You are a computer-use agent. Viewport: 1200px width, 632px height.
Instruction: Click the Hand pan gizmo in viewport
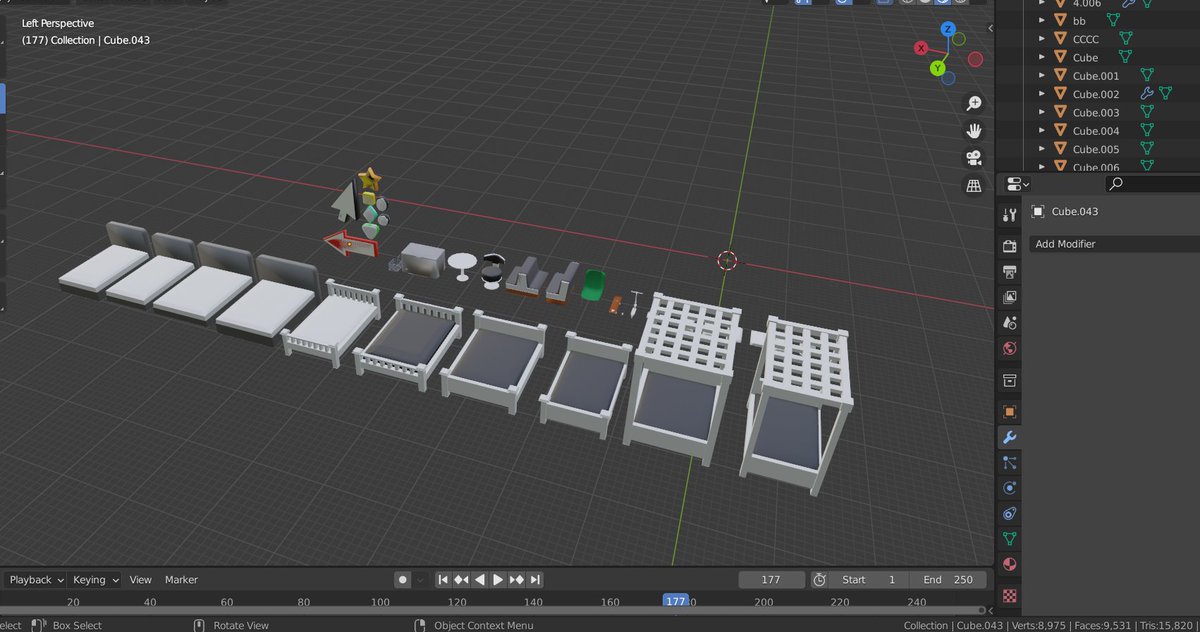[974, 130]
